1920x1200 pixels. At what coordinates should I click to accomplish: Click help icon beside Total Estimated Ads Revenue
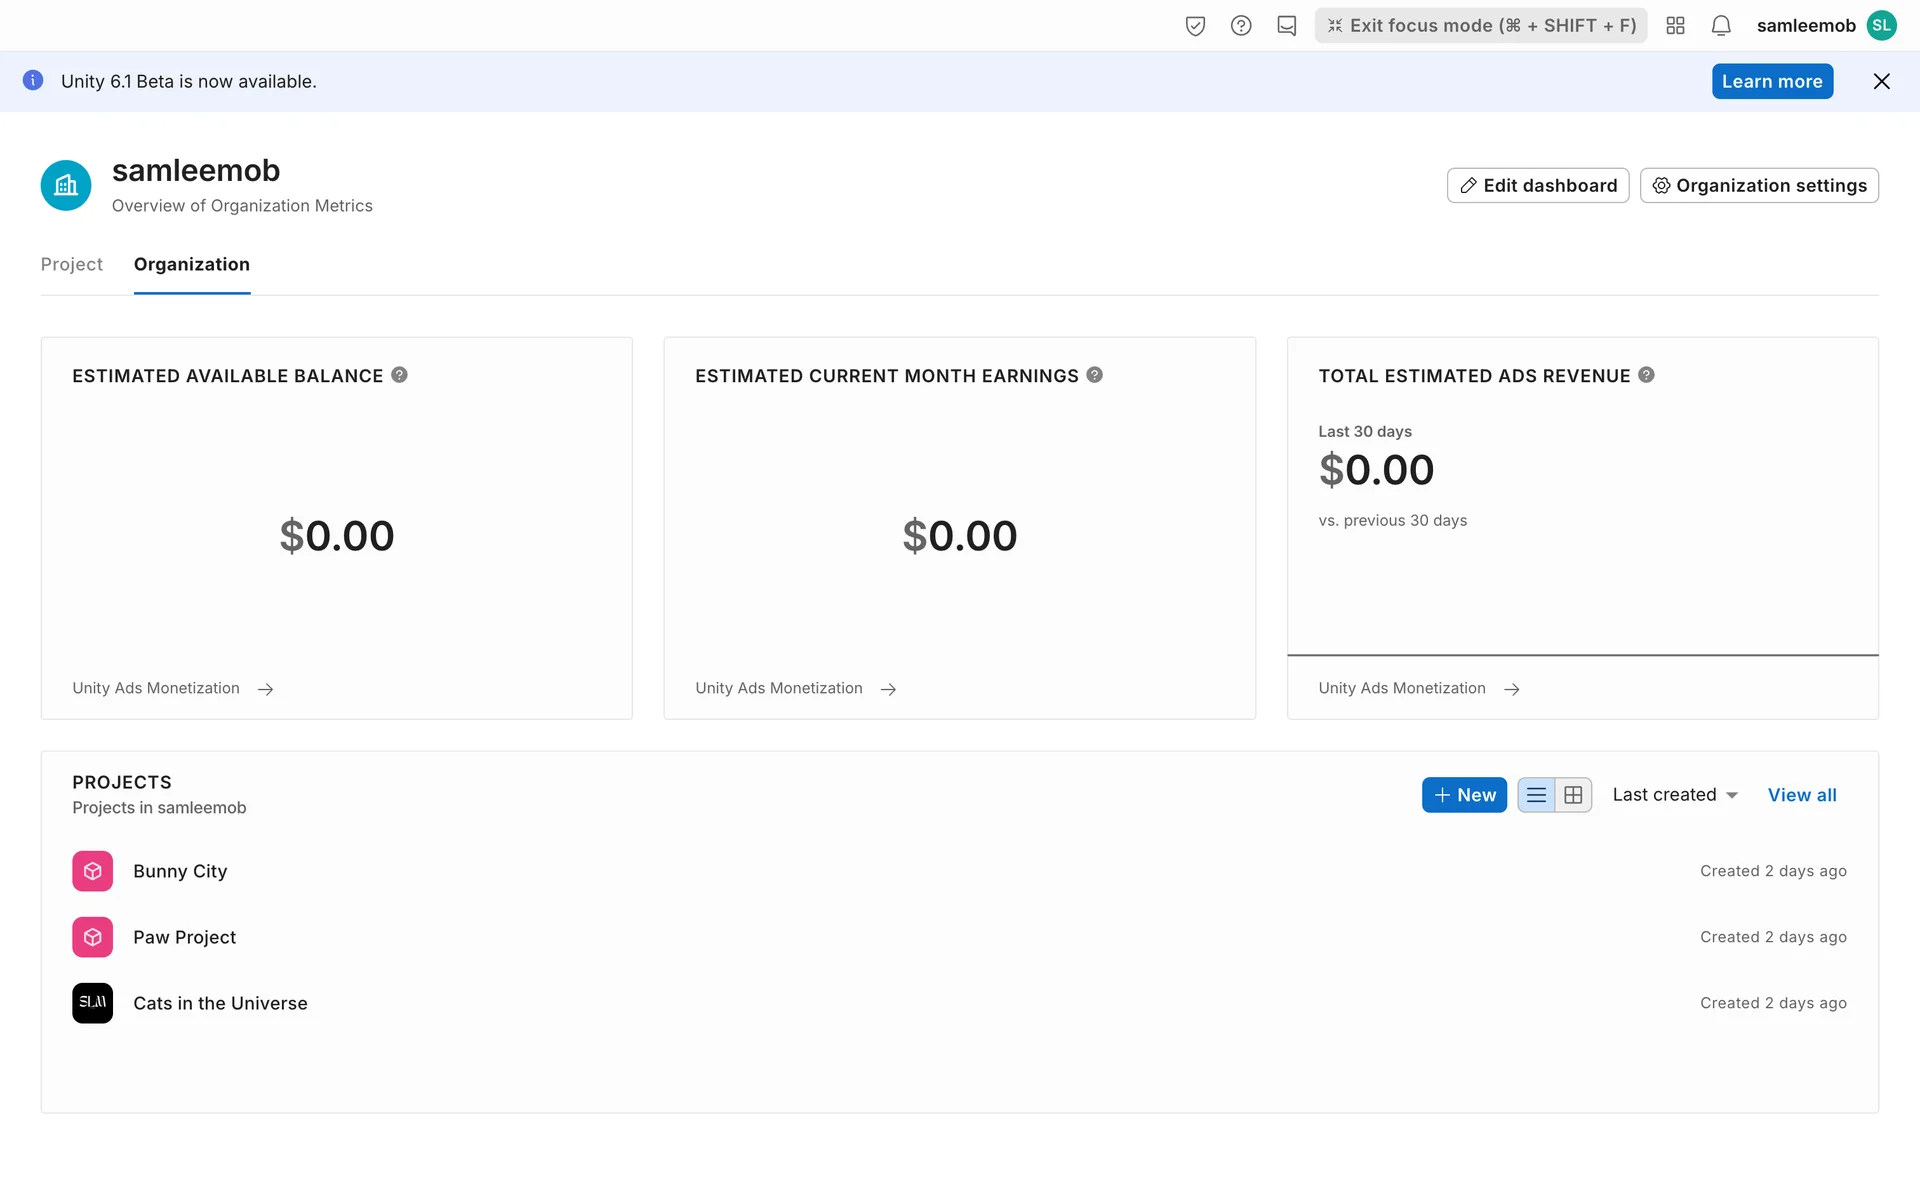1646,375
